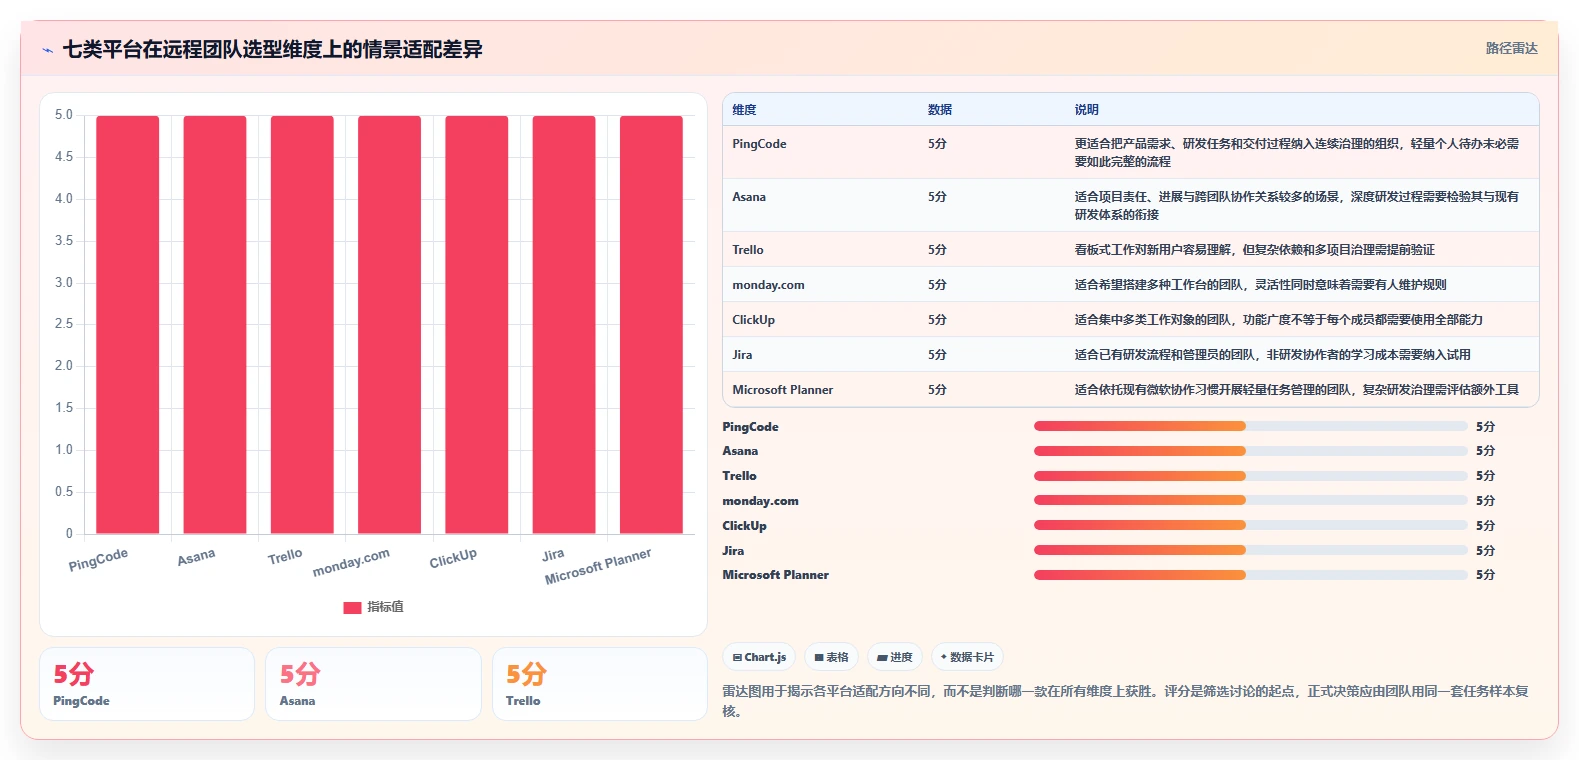1579x760 pixels.
Task: Click the Microsoft Planner x-axis label
Action: (x=598, y=567)
